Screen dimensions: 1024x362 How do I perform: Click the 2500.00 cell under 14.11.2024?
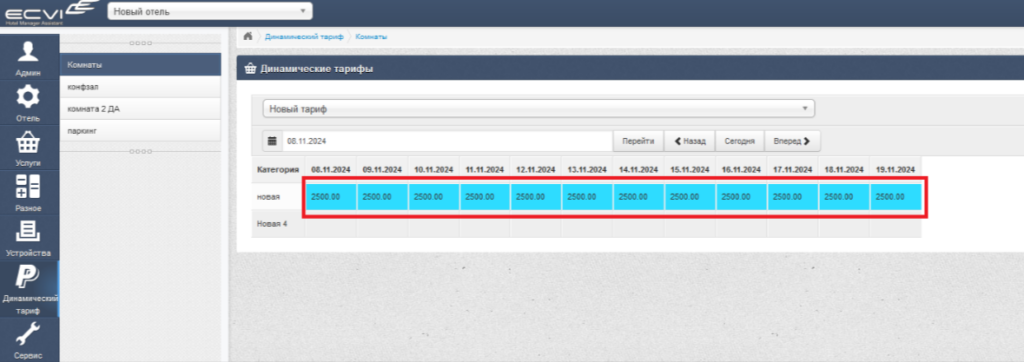639,197
